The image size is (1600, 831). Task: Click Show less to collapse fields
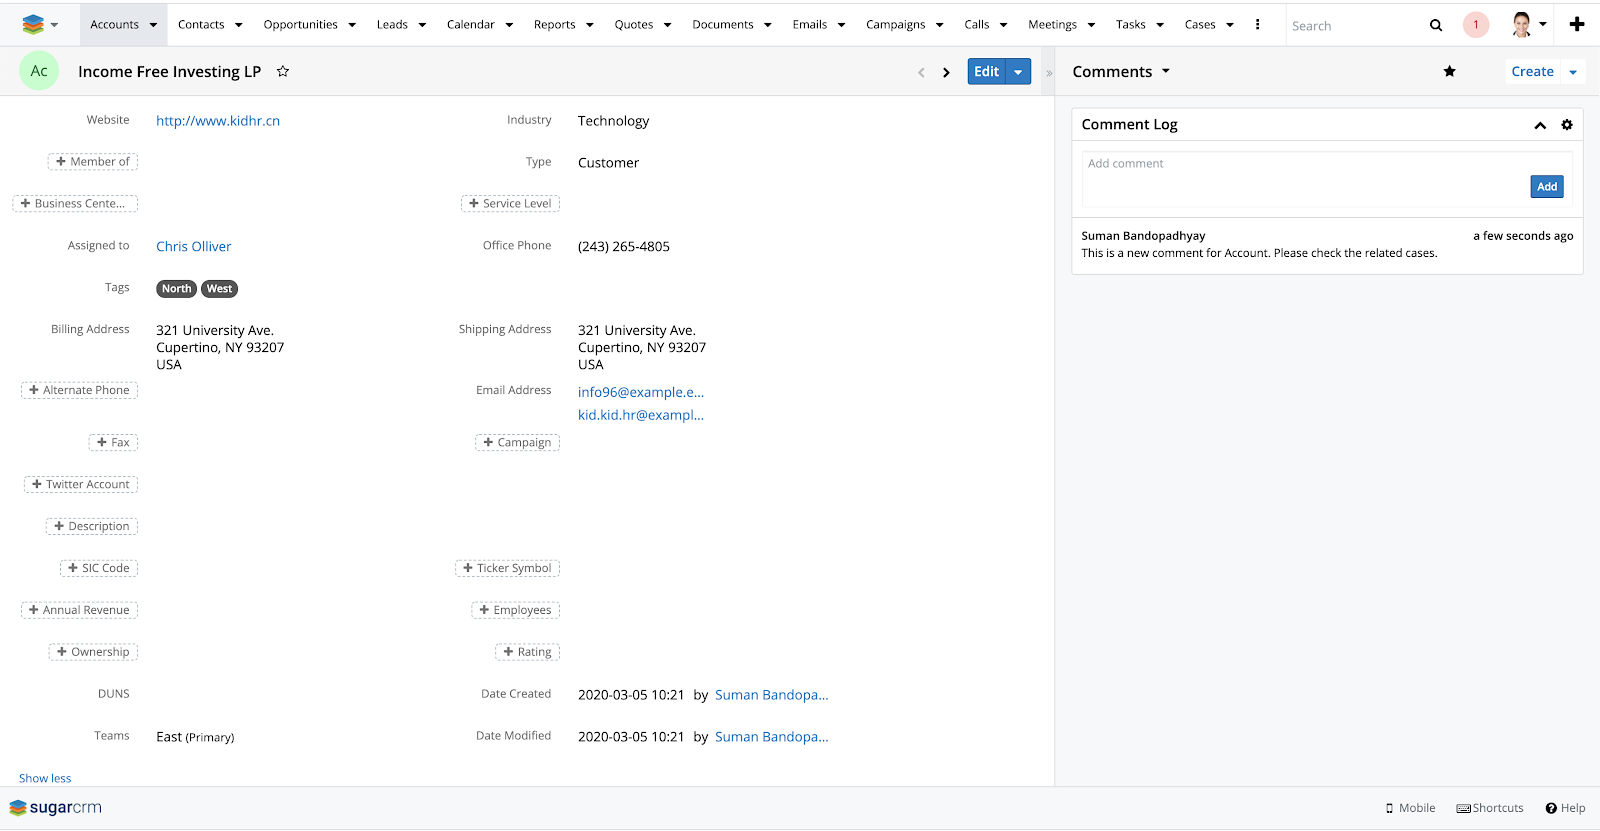coord(45,778)
